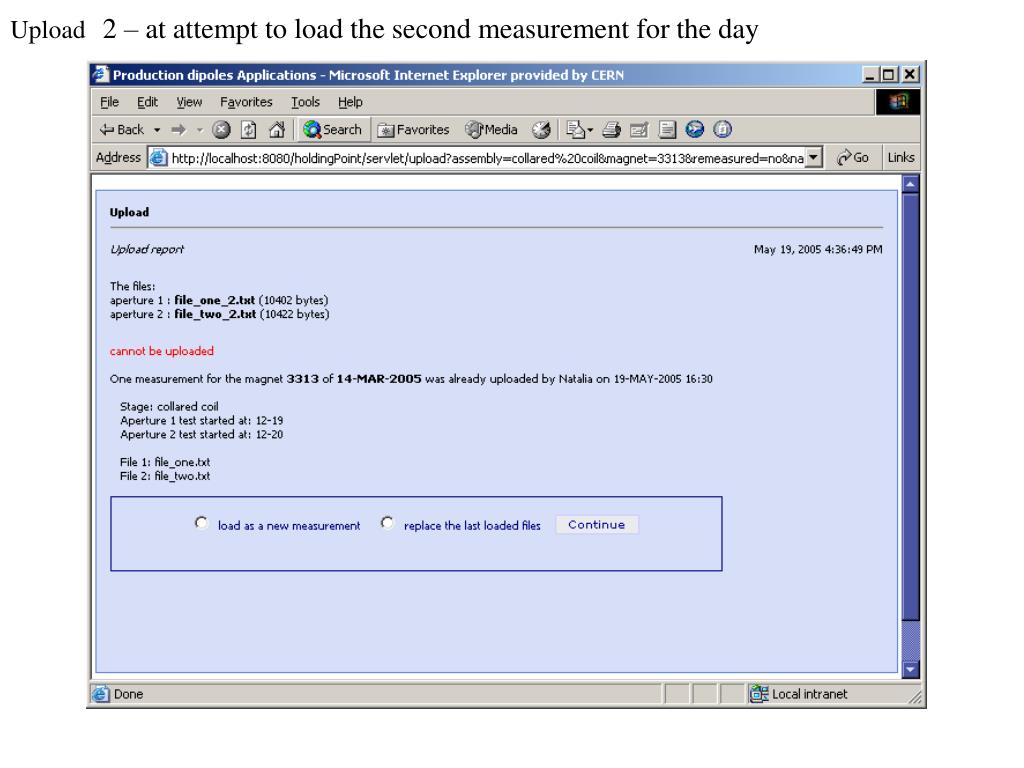
Task: Minimize the Internet Explorer window
Action: pyautogui.click(x=869, y=75)
